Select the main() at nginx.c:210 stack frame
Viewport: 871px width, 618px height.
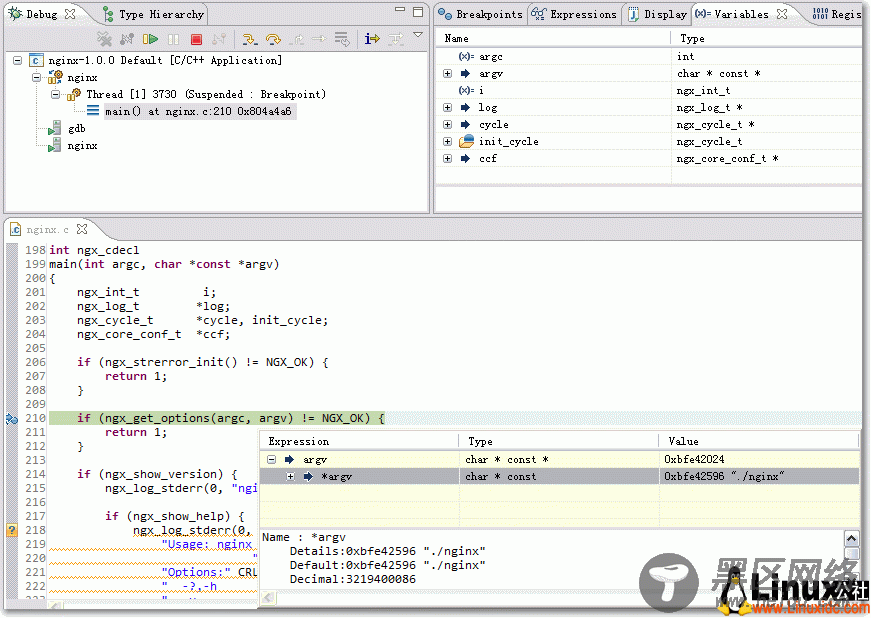click(198, 112)
